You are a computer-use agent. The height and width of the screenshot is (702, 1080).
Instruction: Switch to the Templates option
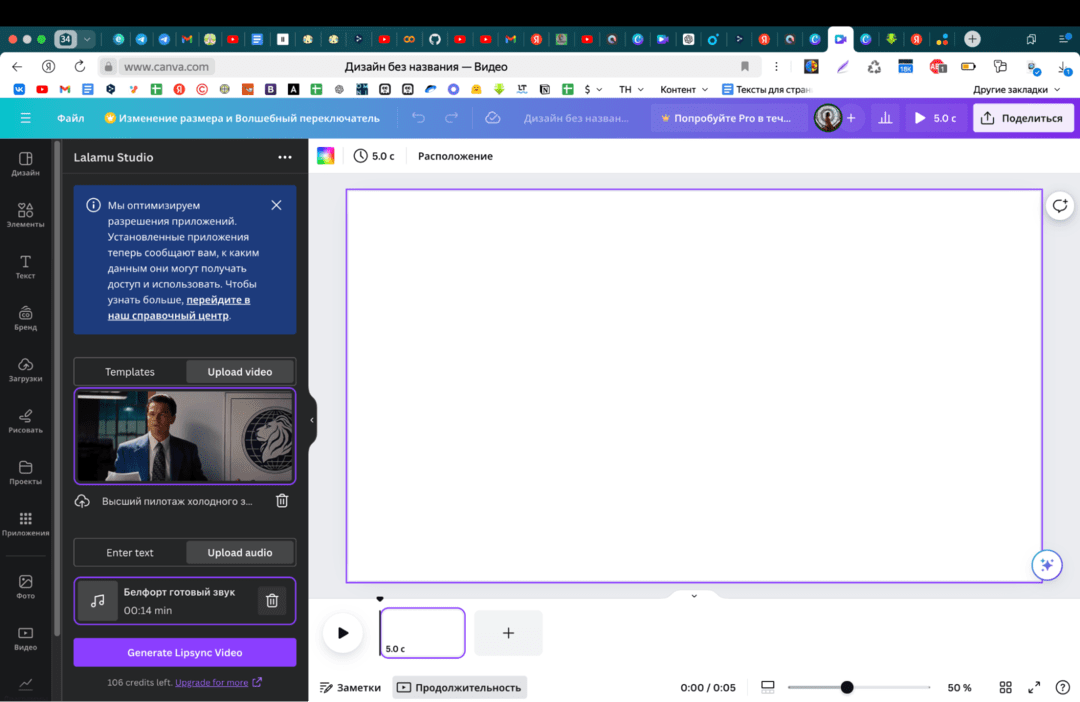130,372
